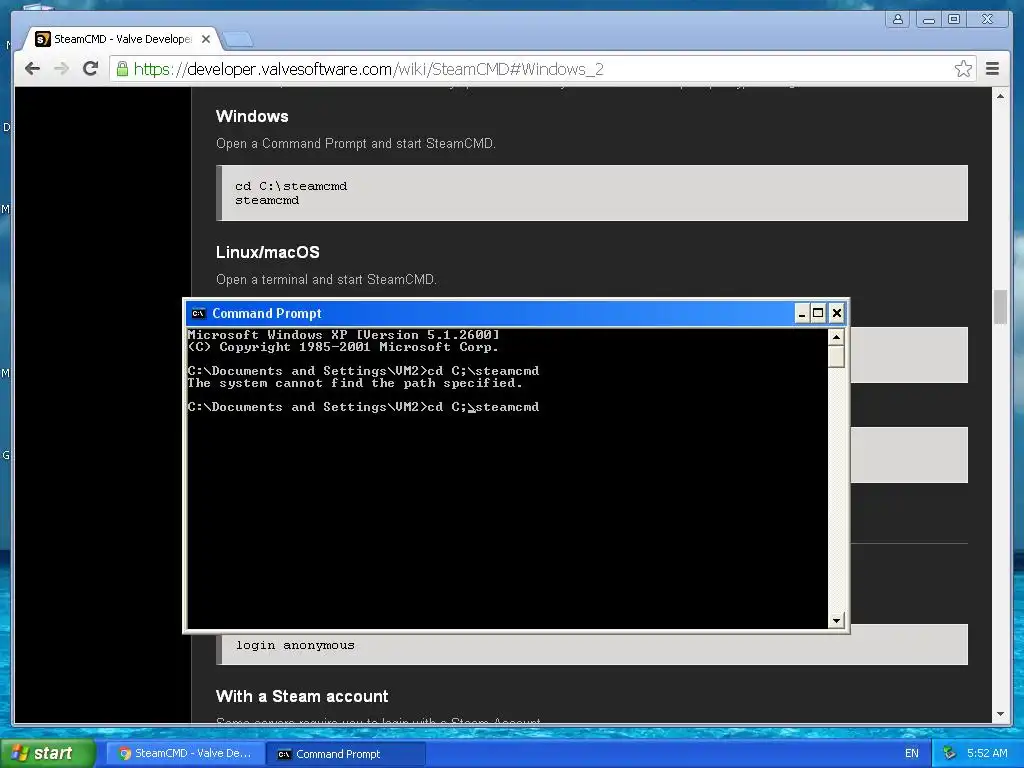
Task: Click Command Prompt's scroll up arrow
Action: [x=836, y=337]
